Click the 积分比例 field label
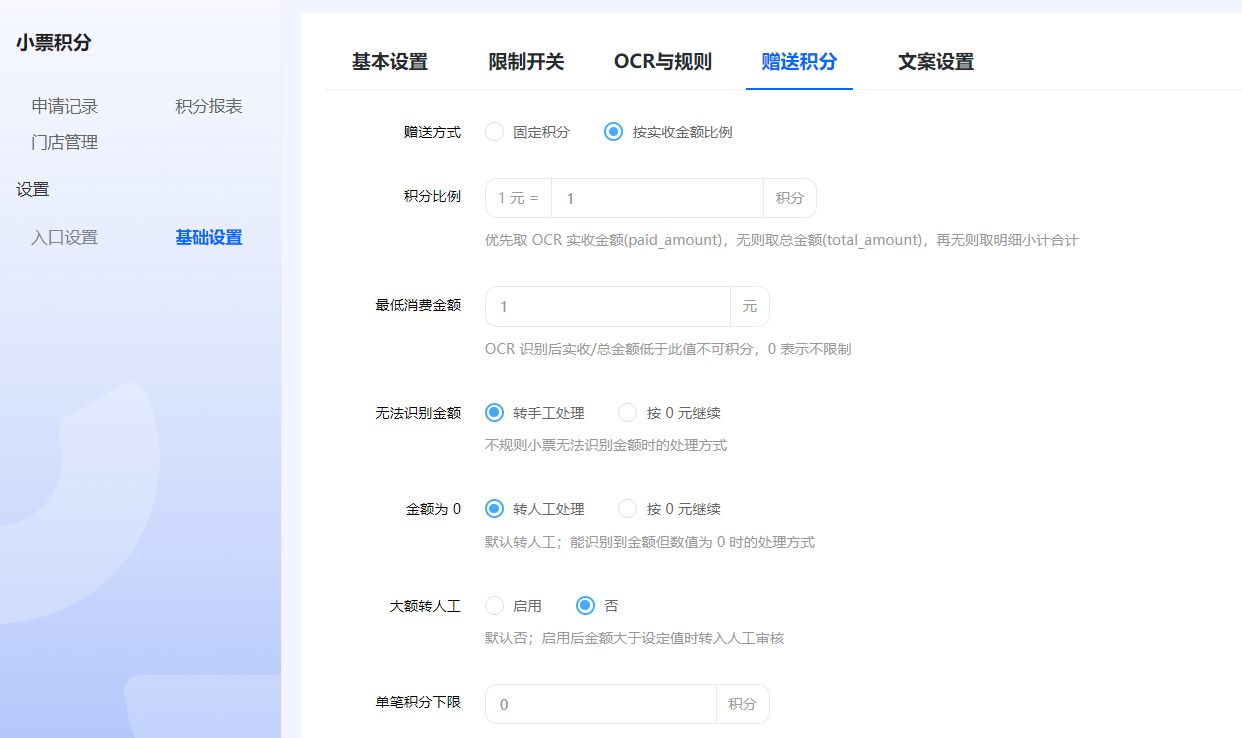This screenshot has width=1242, height=738. 432,196
